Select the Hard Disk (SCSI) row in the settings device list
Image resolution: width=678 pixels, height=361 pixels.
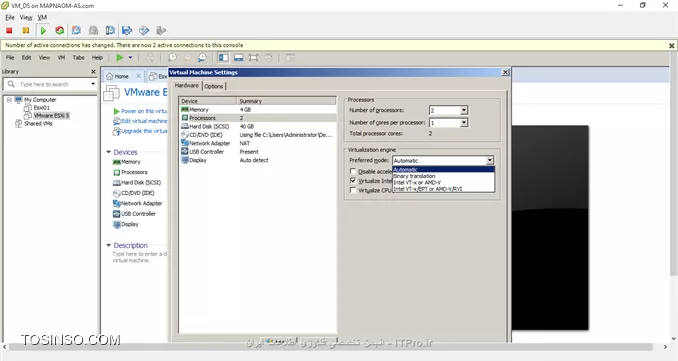(x=258, y=126)
